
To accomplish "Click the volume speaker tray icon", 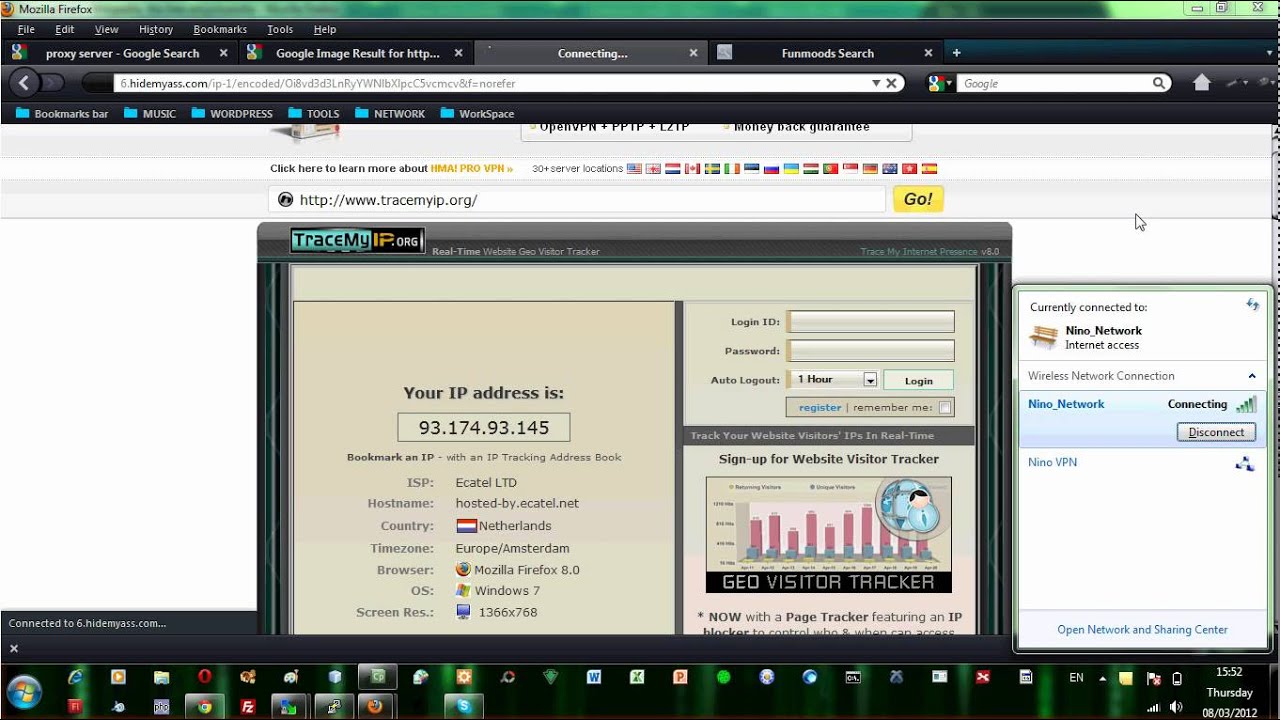I will pyautogui.click(x=1177, y=706).
